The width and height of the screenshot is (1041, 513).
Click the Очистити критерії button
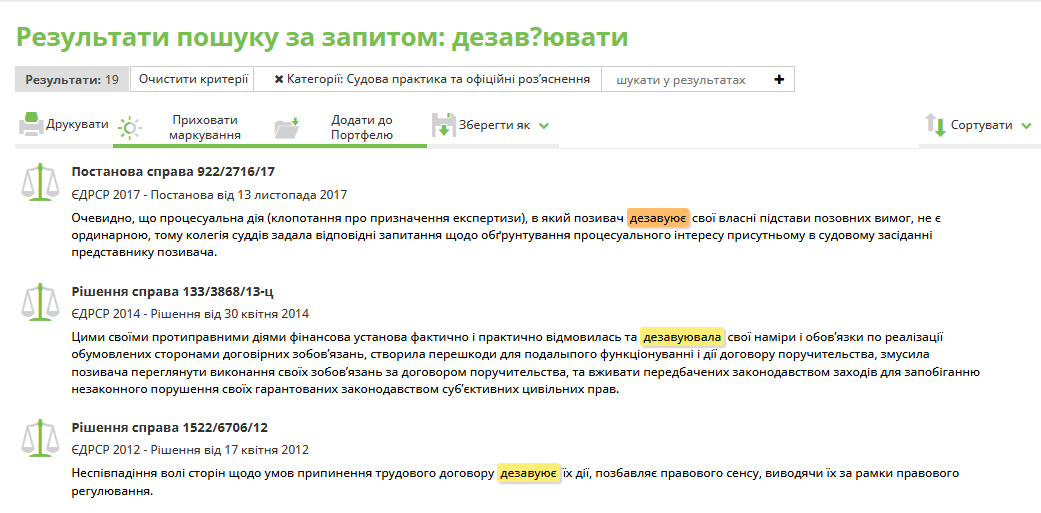click(193, 79)
